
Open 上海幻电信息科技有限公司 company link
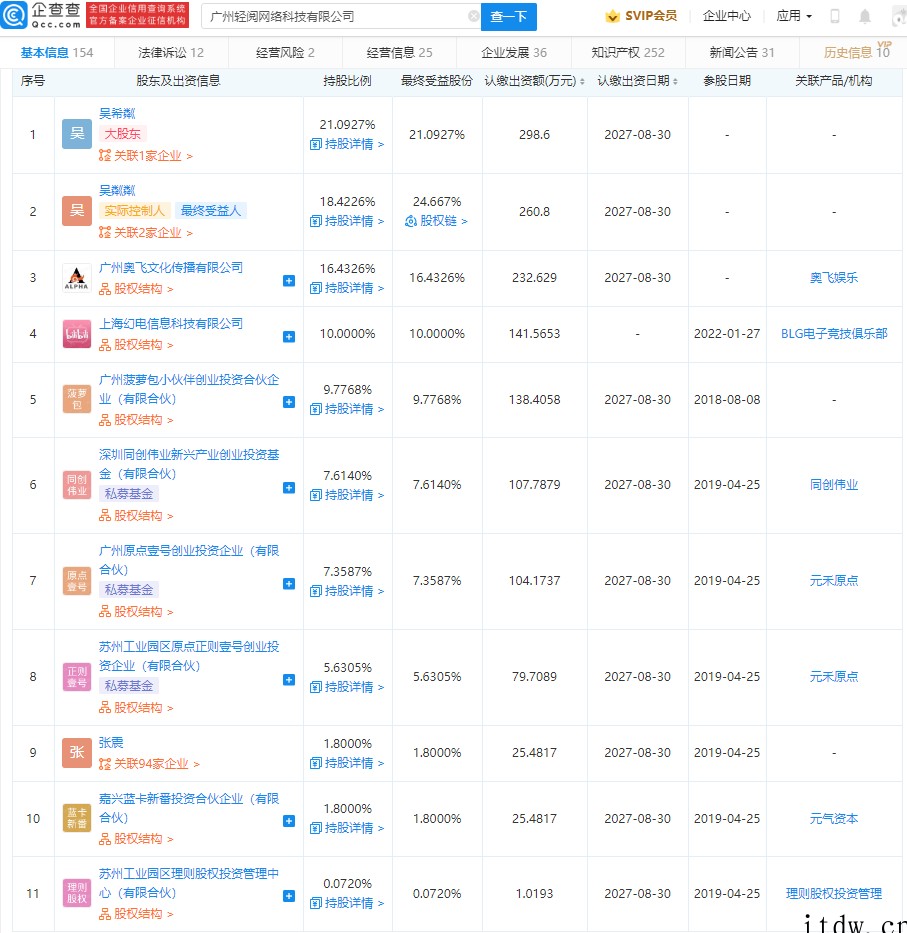171,324
